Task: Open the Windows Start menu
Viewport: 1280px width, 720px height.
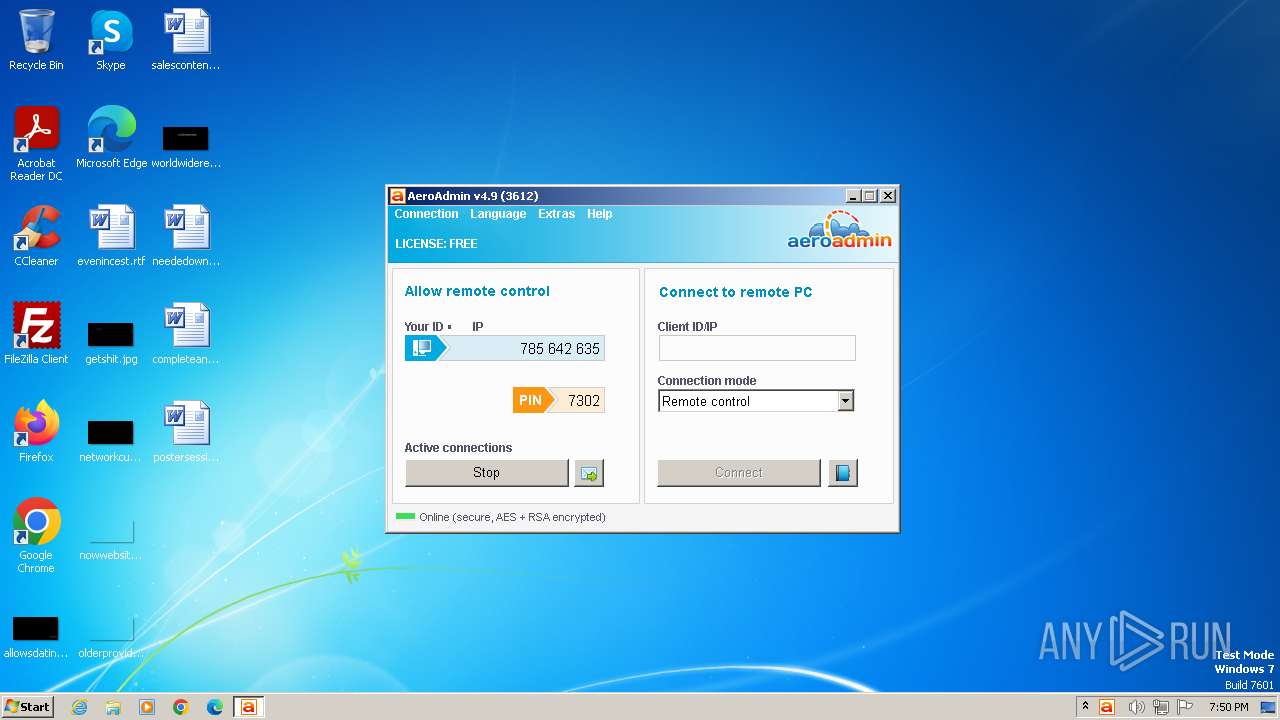Action: pyautogui.click(x=27, y=707)
